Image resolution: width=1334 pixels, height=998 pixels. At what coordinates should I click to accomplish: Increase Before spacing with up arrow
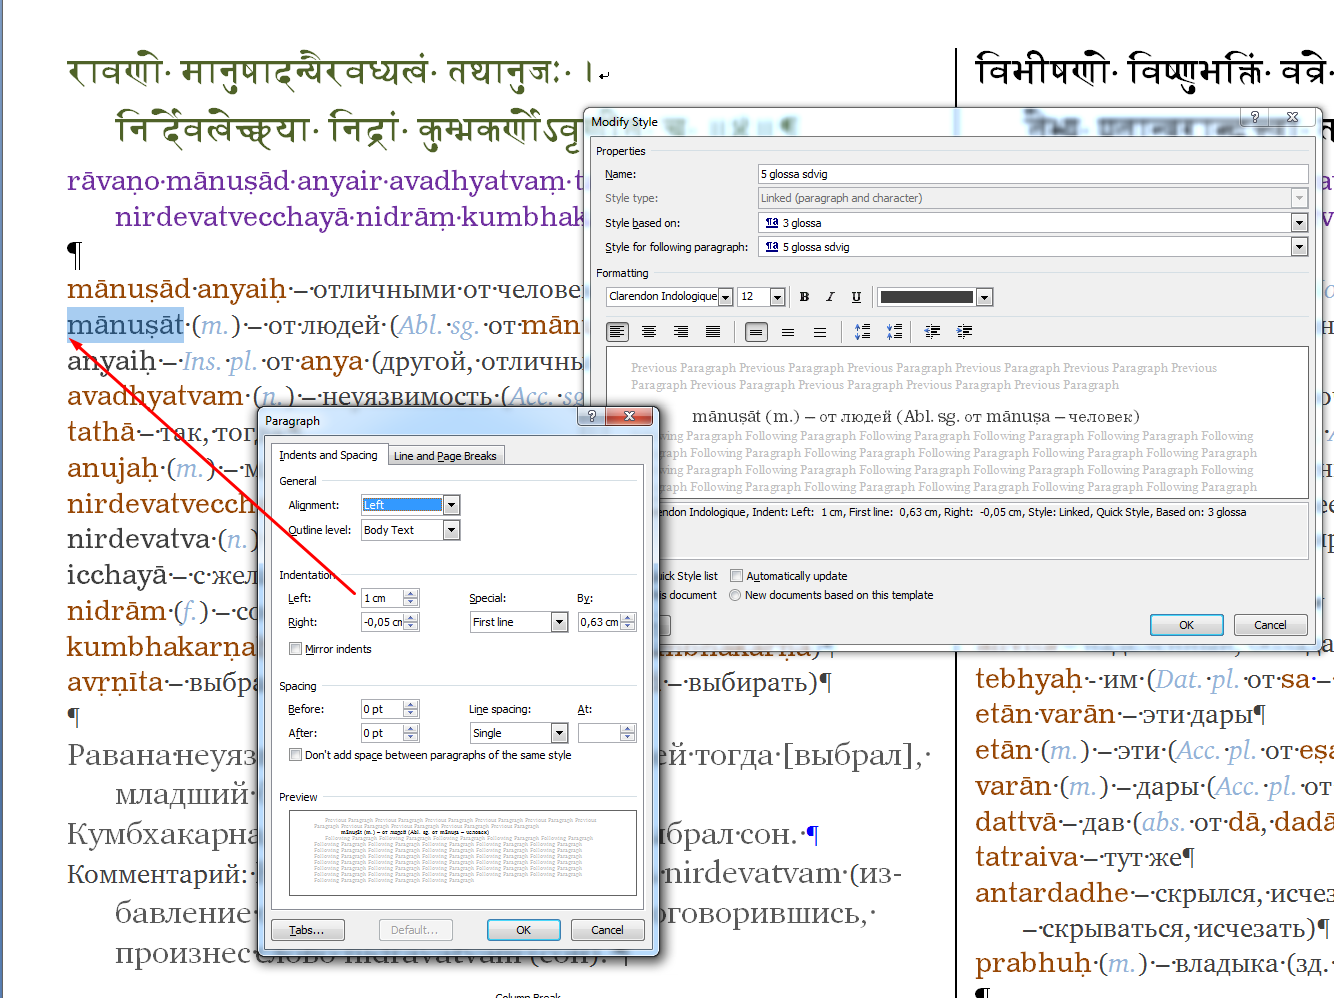point(410,705)
